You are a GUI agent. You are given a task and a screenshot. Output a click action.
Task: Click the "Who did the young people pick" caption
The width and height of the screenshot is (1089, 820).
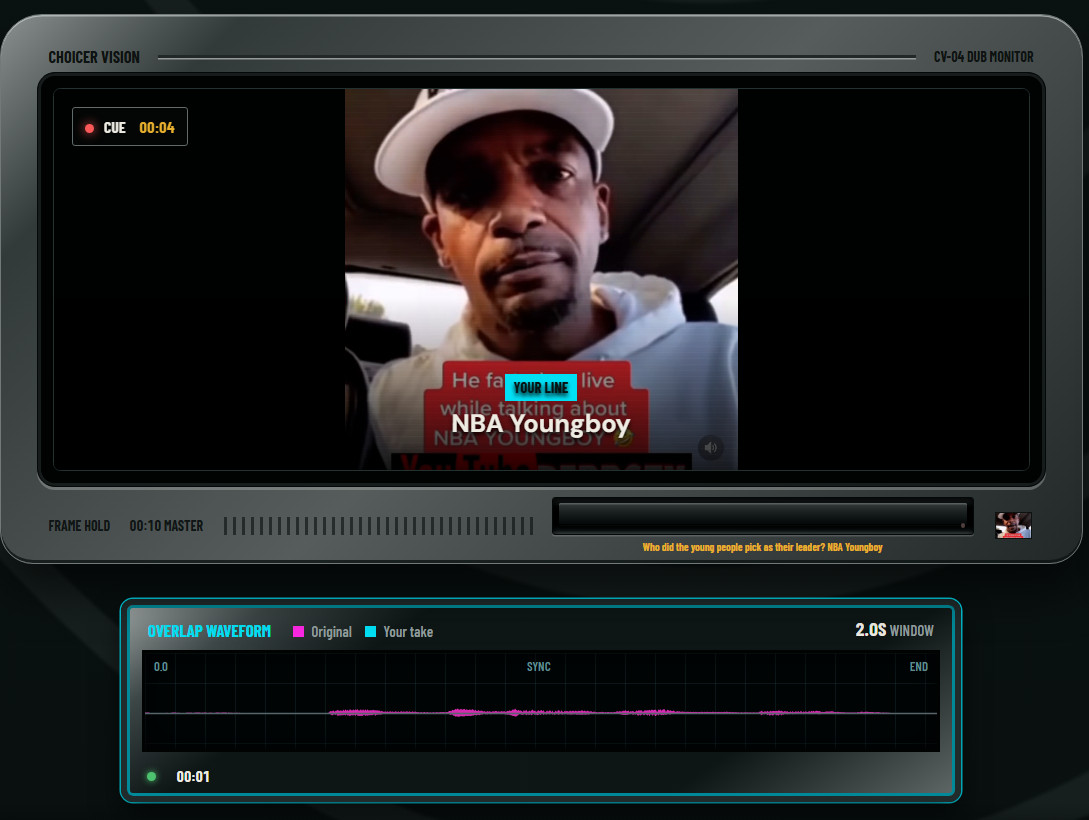click(763, 547)
